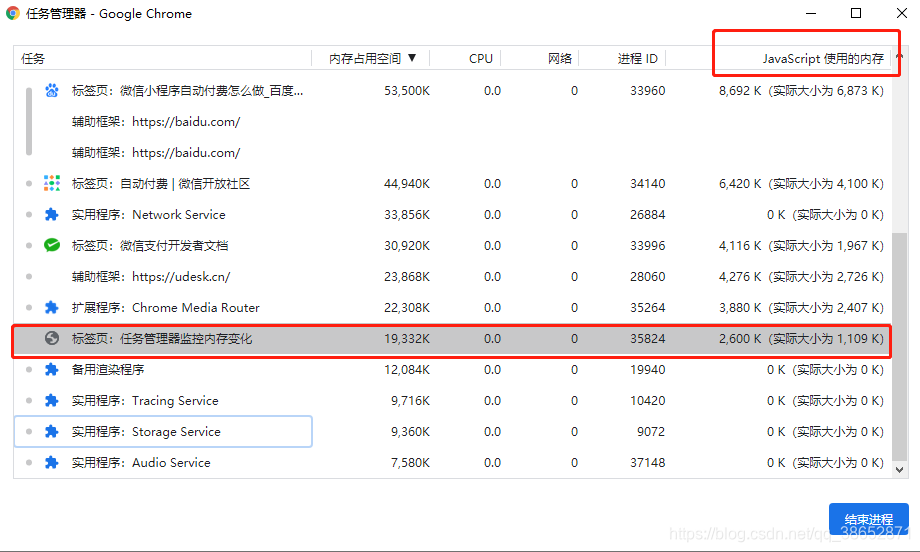The image size is (920, 552).
Task: Click the vertical scrollbar thumb
Action: pyautogui.click(x=899, y=347)
